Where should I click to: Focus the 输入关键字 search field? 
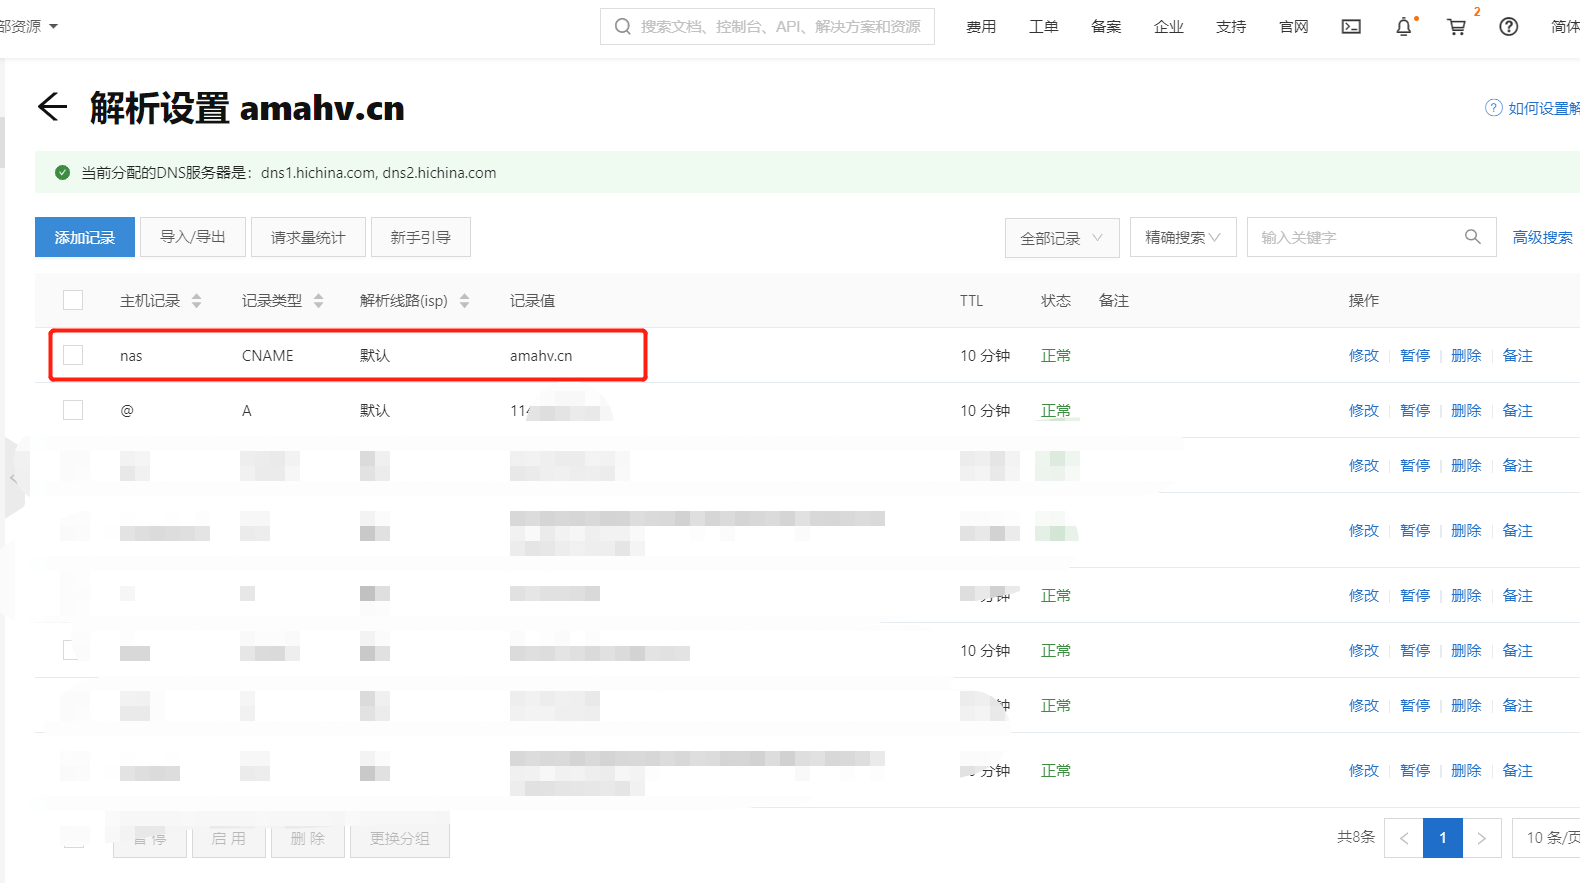1372,237
